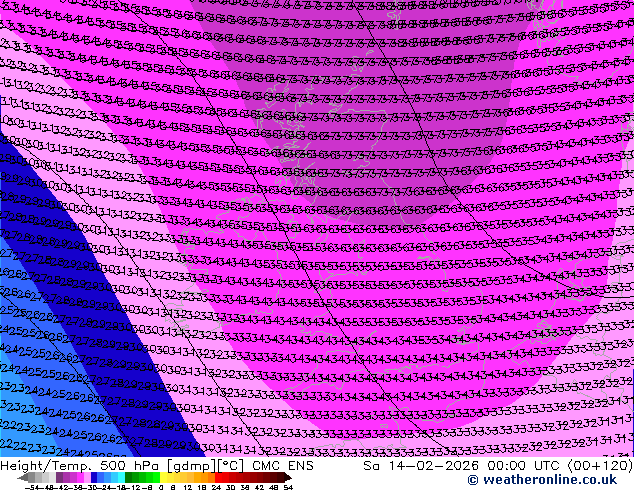The image size is (634, 490).
Task: Click the "Height/Temp. 500 hPa" chart title
Action: 80,466
